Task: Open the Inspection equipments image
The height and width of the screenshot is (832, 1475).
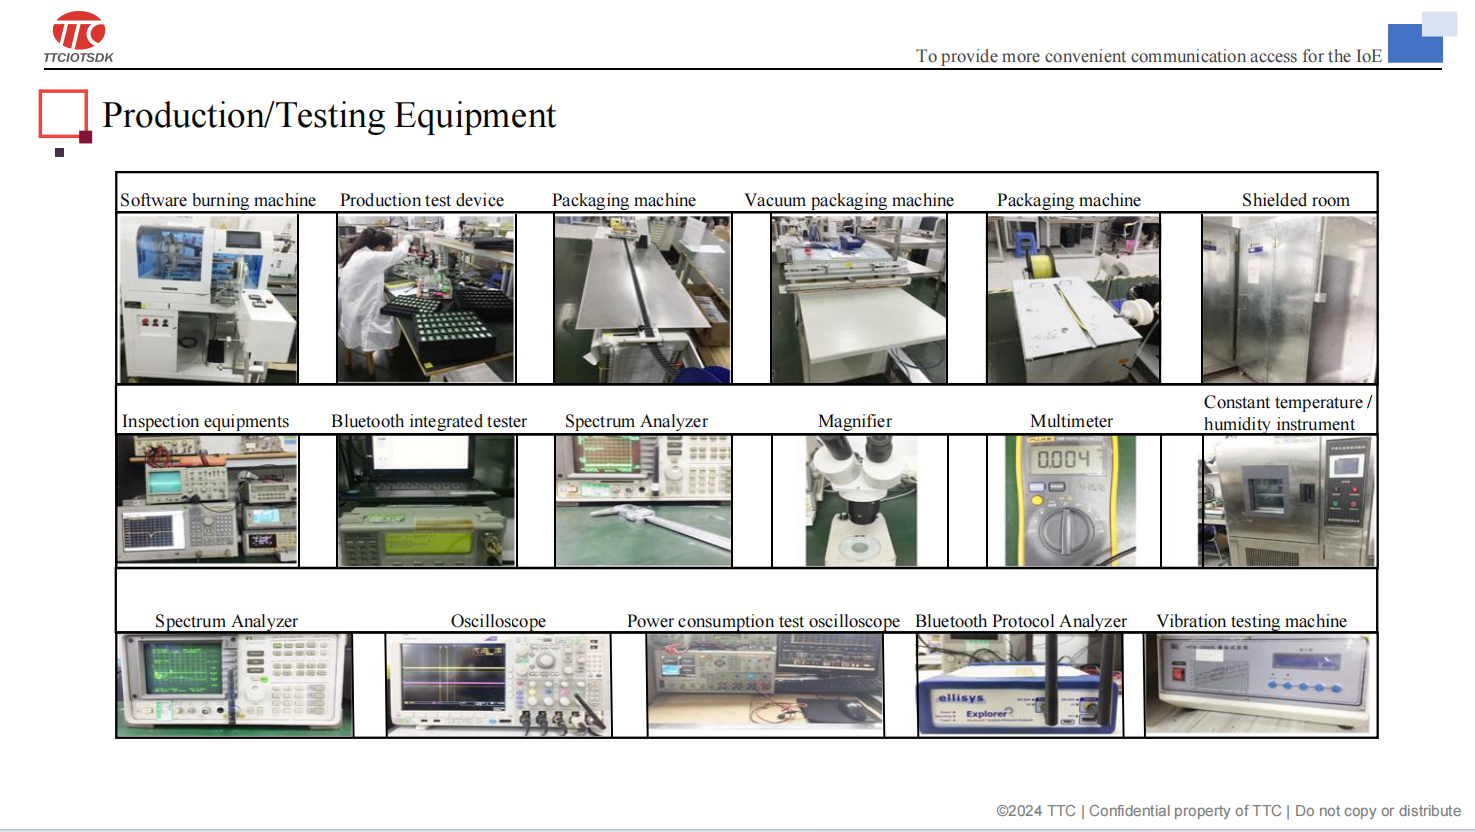Action: 208,501
